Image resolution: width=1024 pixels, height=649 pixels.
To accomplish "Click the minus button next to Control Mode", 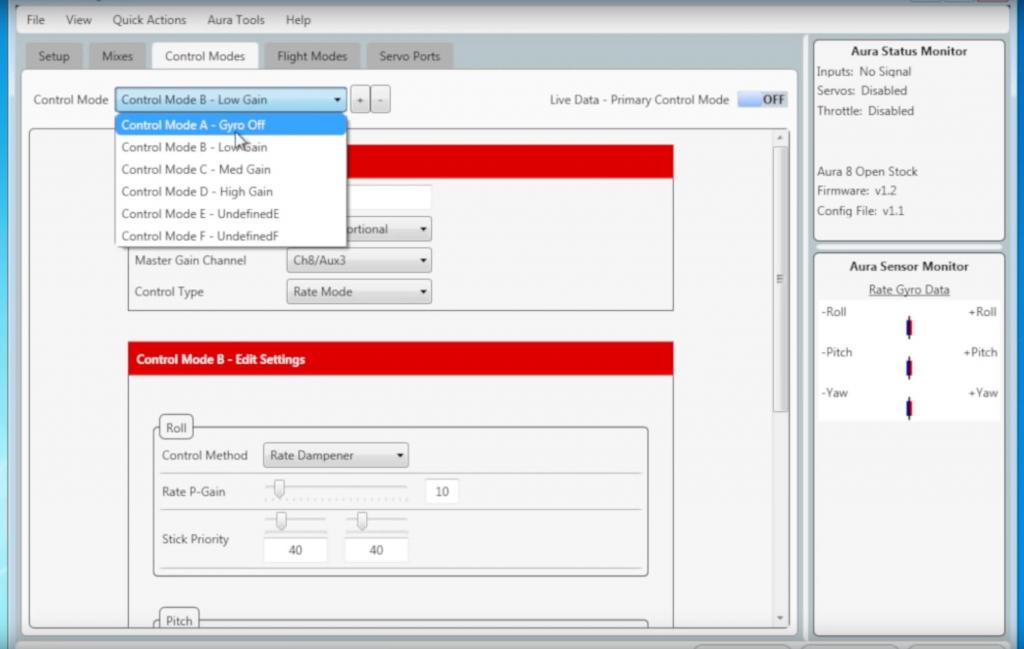I will click(x=381, y=100).
